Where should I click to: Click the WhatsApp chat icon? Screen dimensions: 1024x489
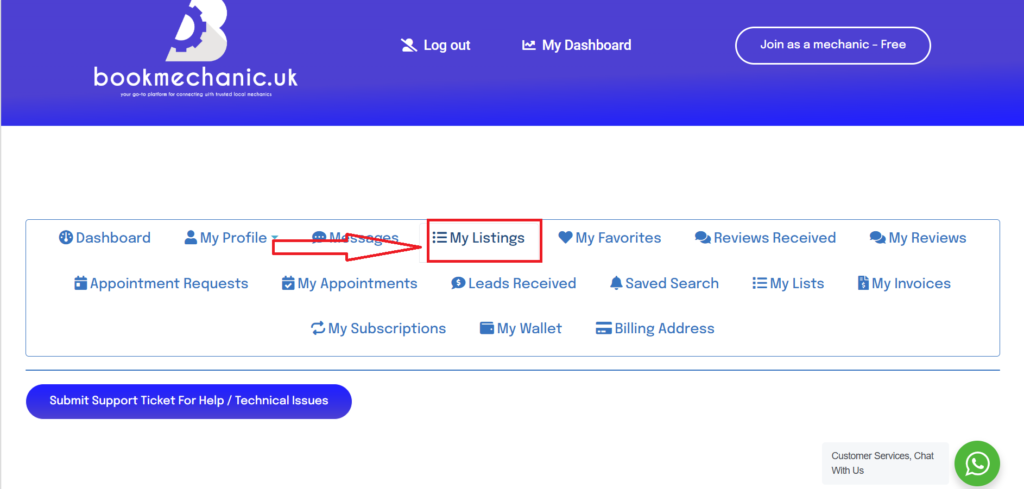pyautogui.click(x=977, y=463)
